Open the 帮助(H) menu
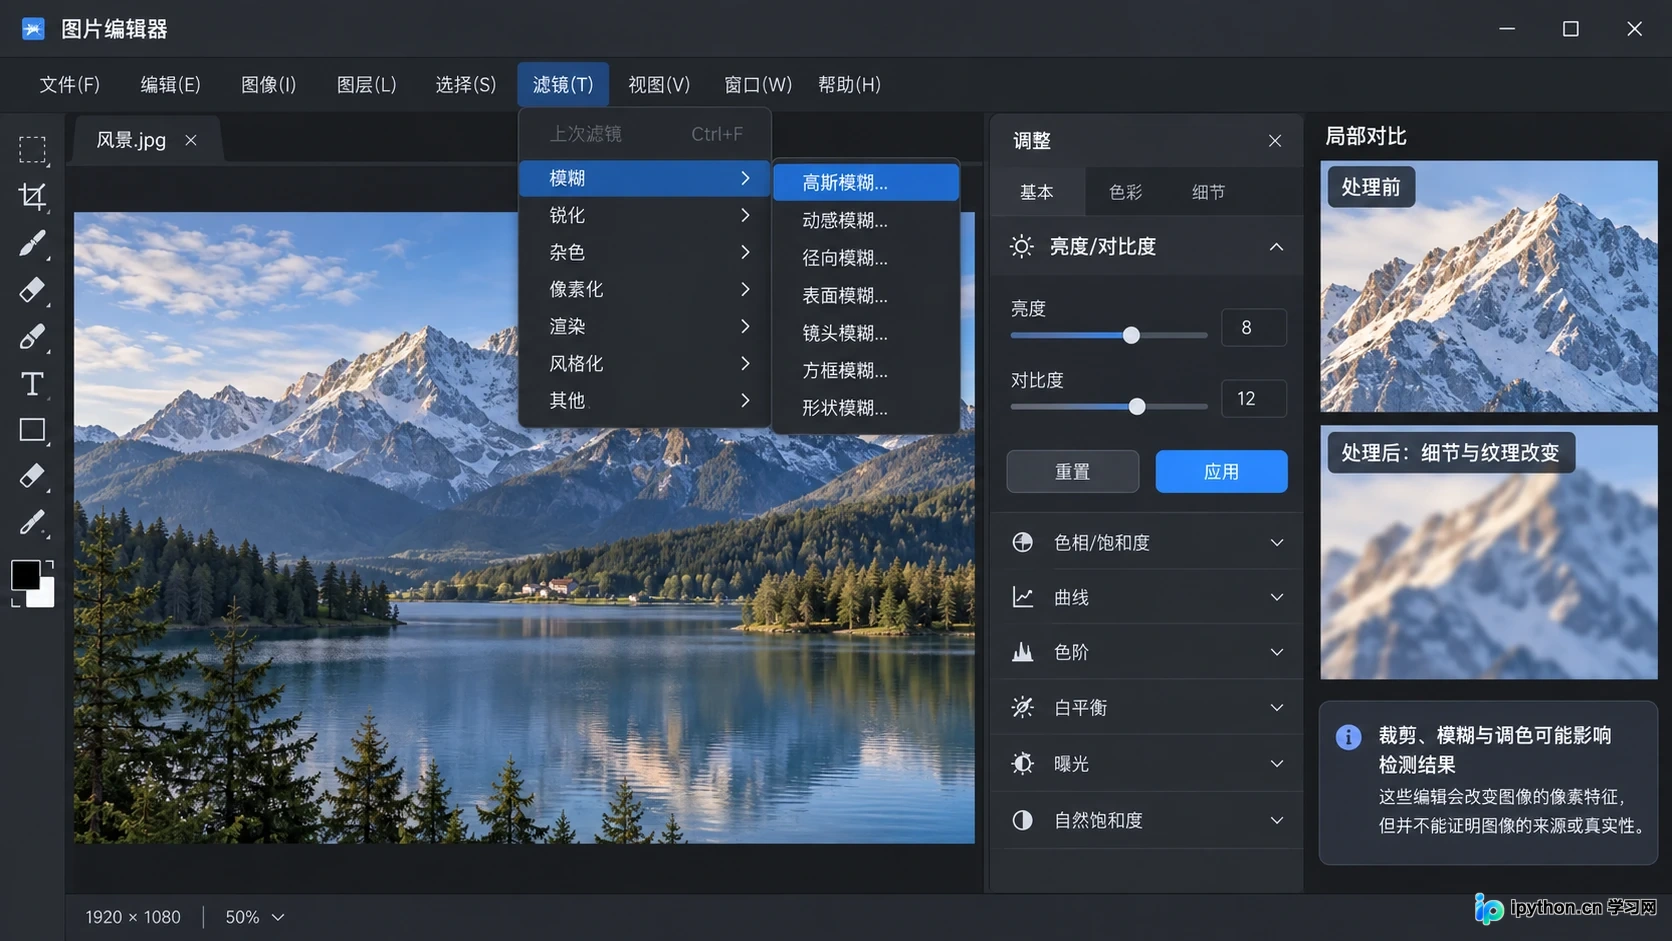 click(x=849, y=85)
